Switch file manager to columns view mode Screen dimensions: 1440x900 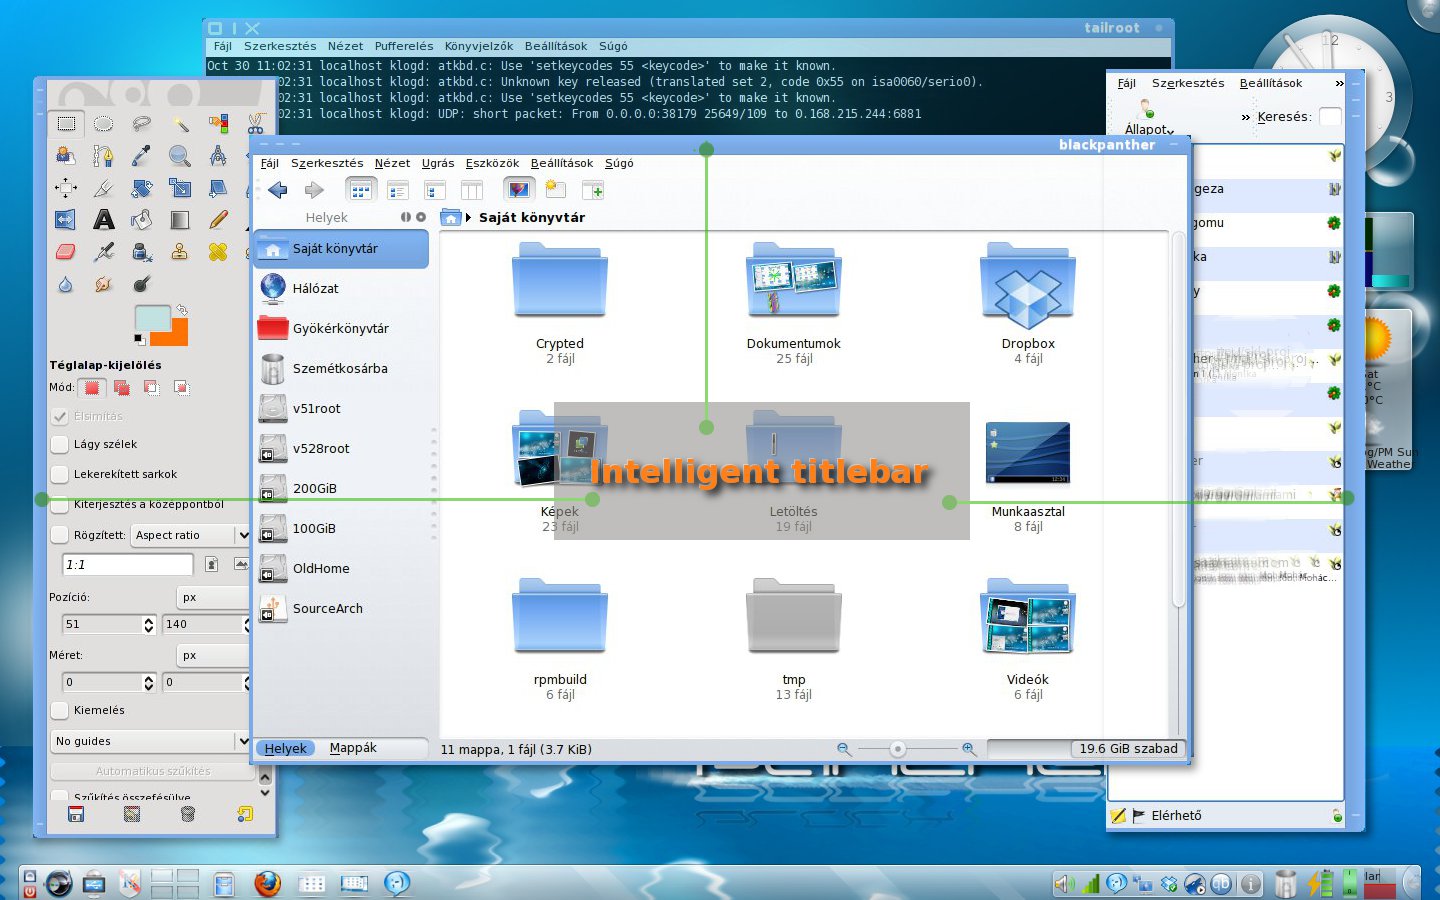[471, 190]
